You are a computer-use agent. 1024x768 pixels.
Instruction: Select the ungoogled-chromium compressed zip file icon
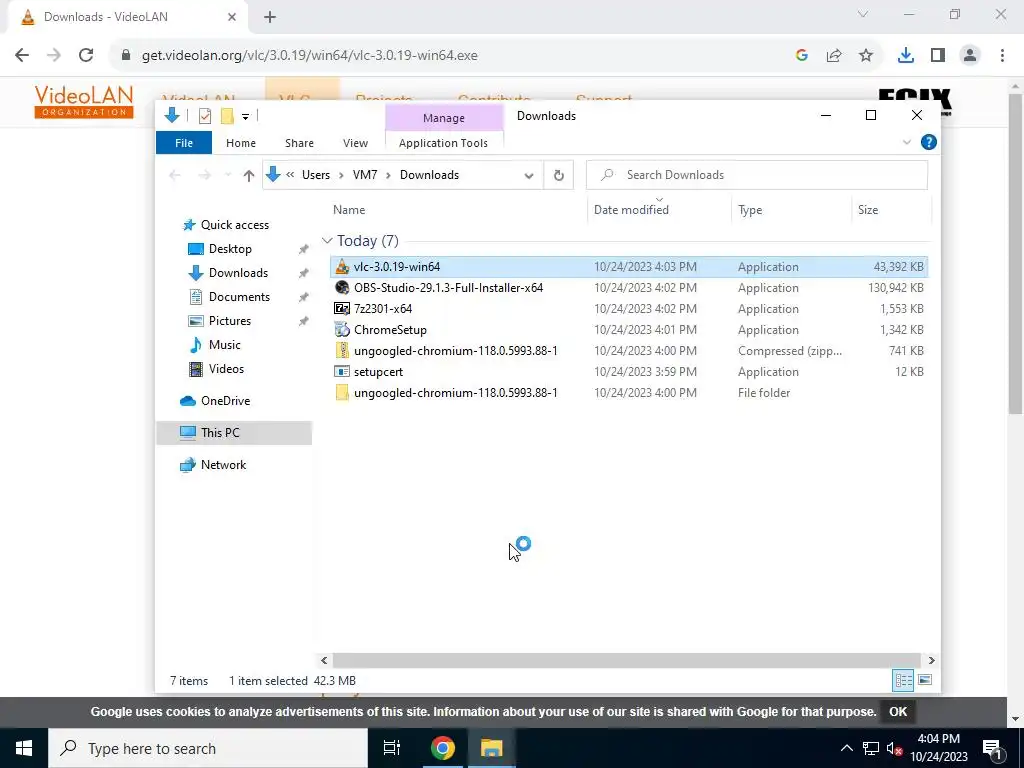[342, 351]
